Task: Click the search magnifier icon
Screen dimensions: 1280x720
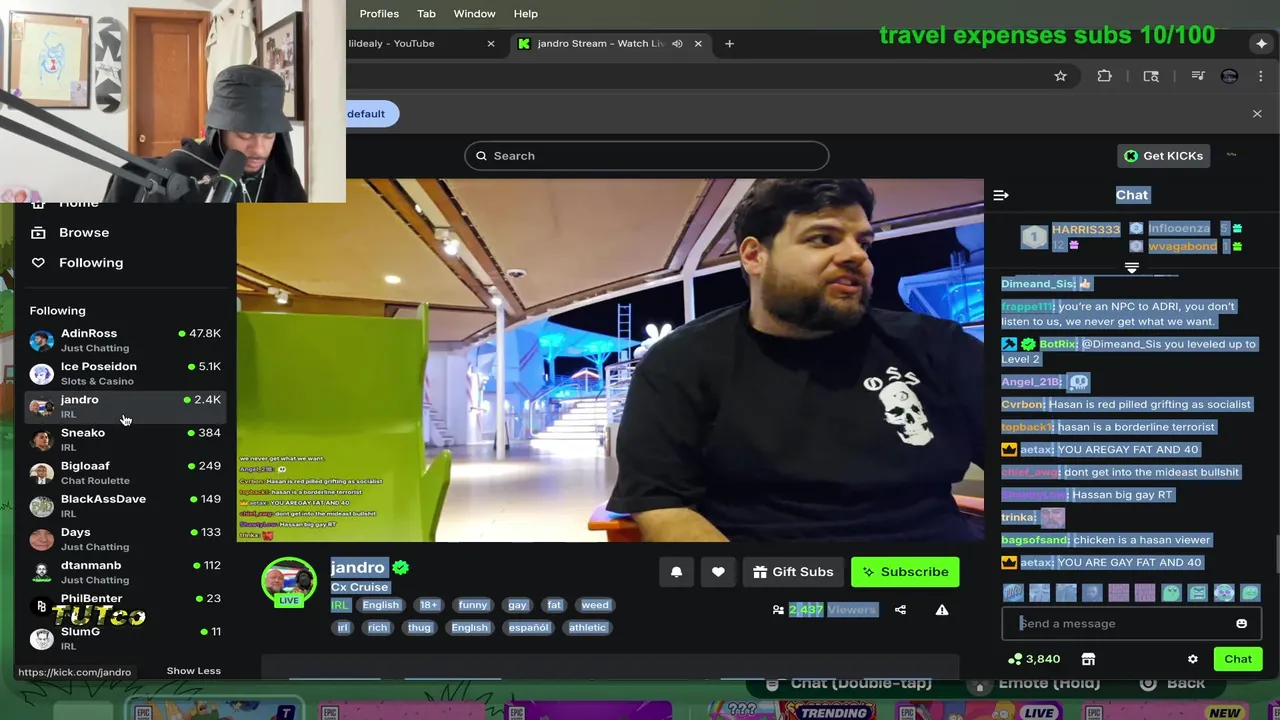Action: (481, 156)
